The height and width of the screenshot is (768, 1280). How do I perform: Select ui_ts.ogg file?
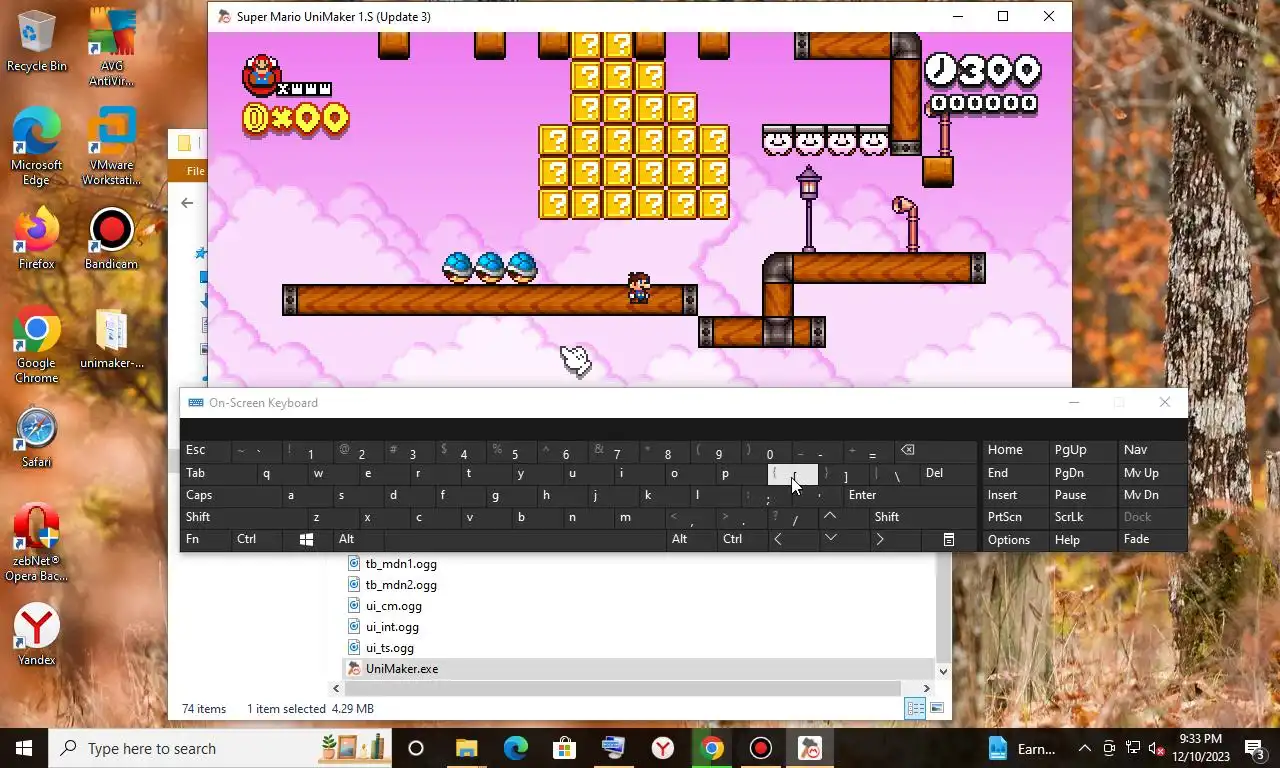coord(389,648)
